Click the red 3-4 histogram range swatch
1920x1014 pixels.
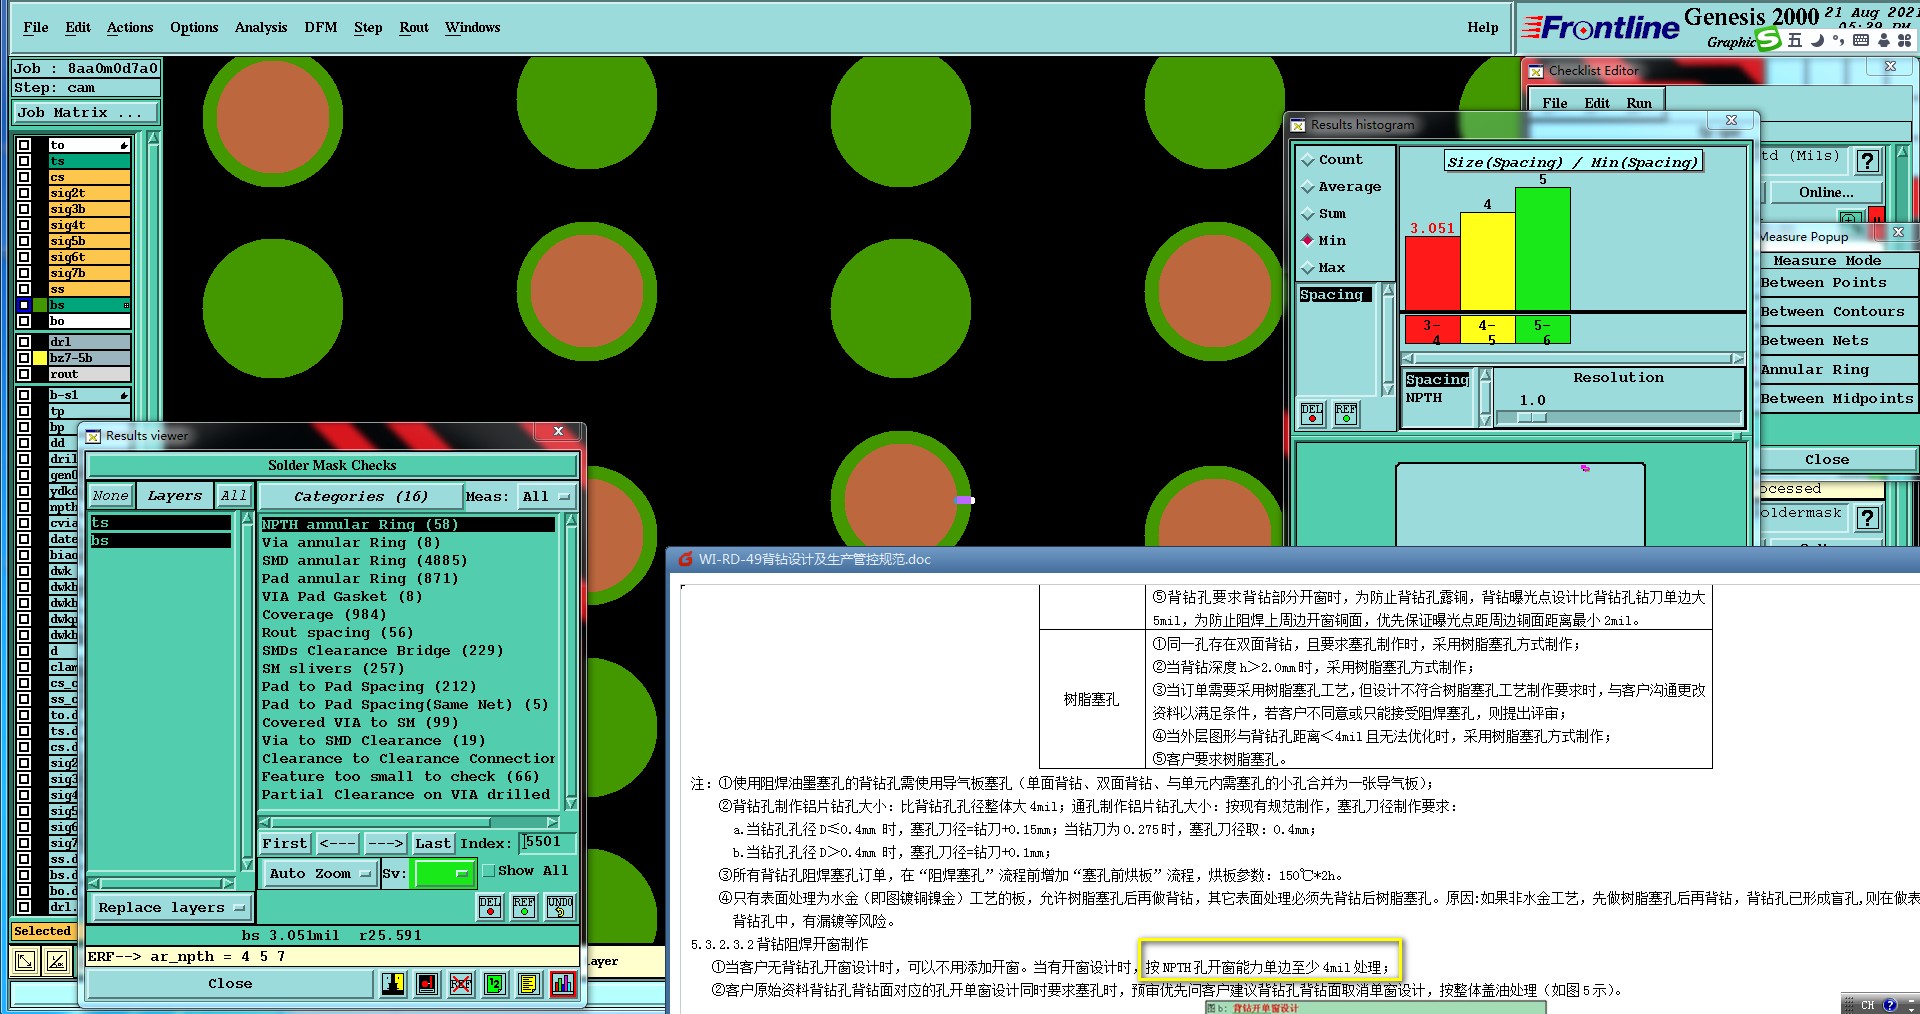point(1433,330)
